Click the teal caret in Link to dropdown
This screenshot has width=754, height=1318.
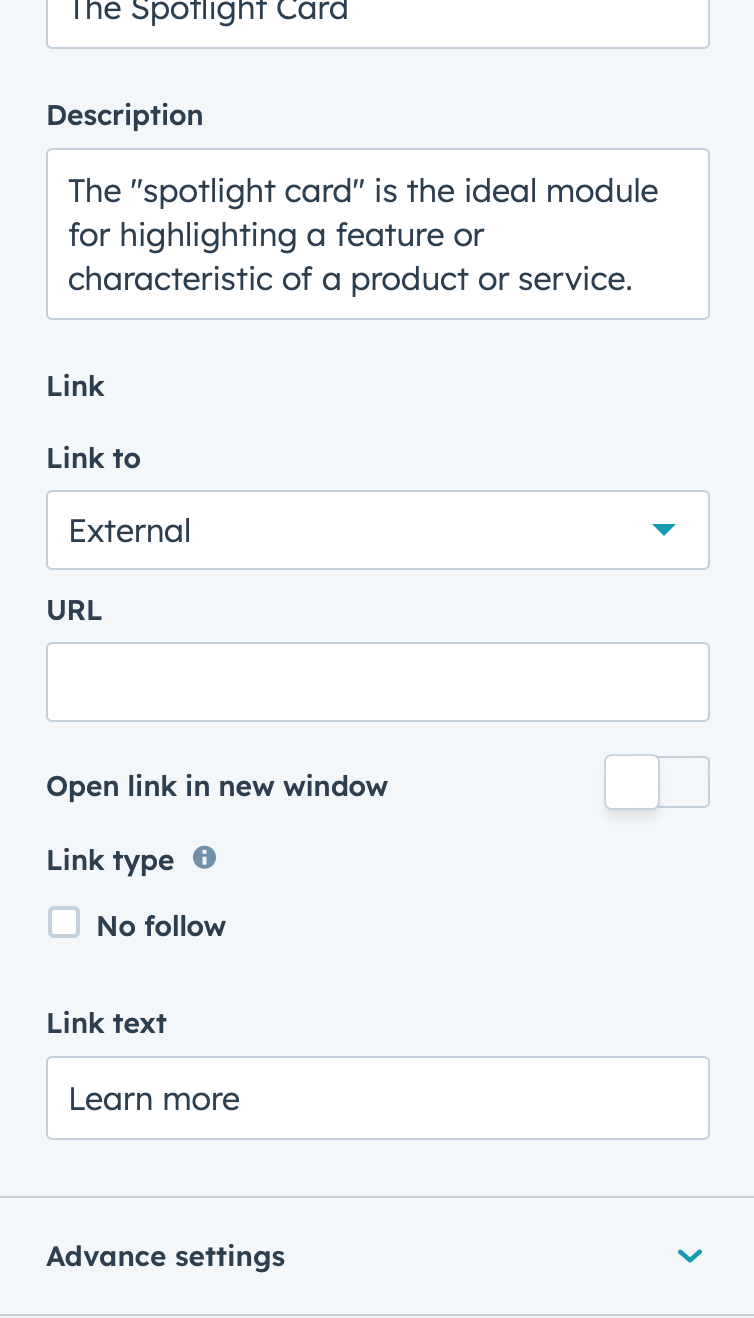tap(664, 530)
